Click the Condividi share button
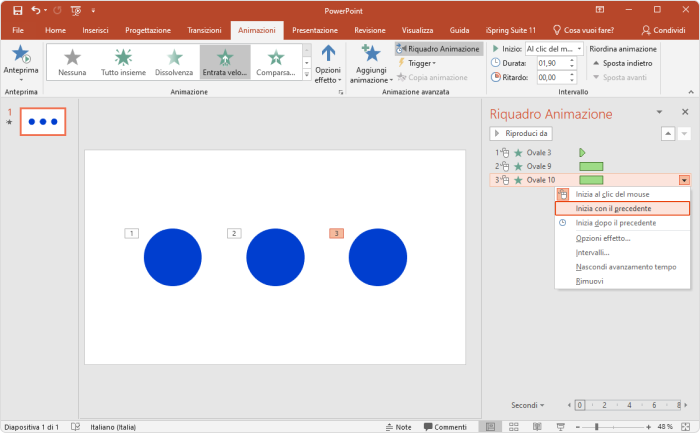The image size is (700, 433). pyautogui.click(x=663, y=30)
